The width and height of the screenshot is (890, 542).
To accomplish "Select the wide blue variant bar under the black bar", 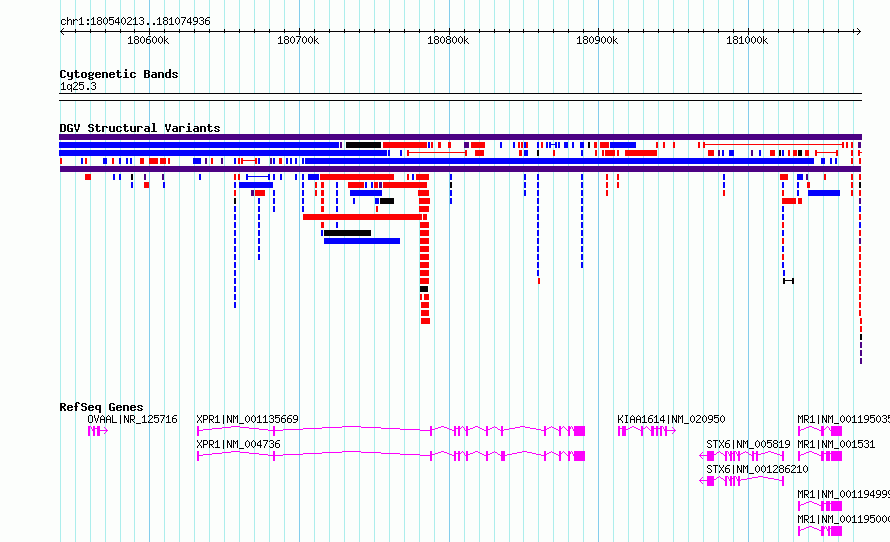I will point(362,241).
